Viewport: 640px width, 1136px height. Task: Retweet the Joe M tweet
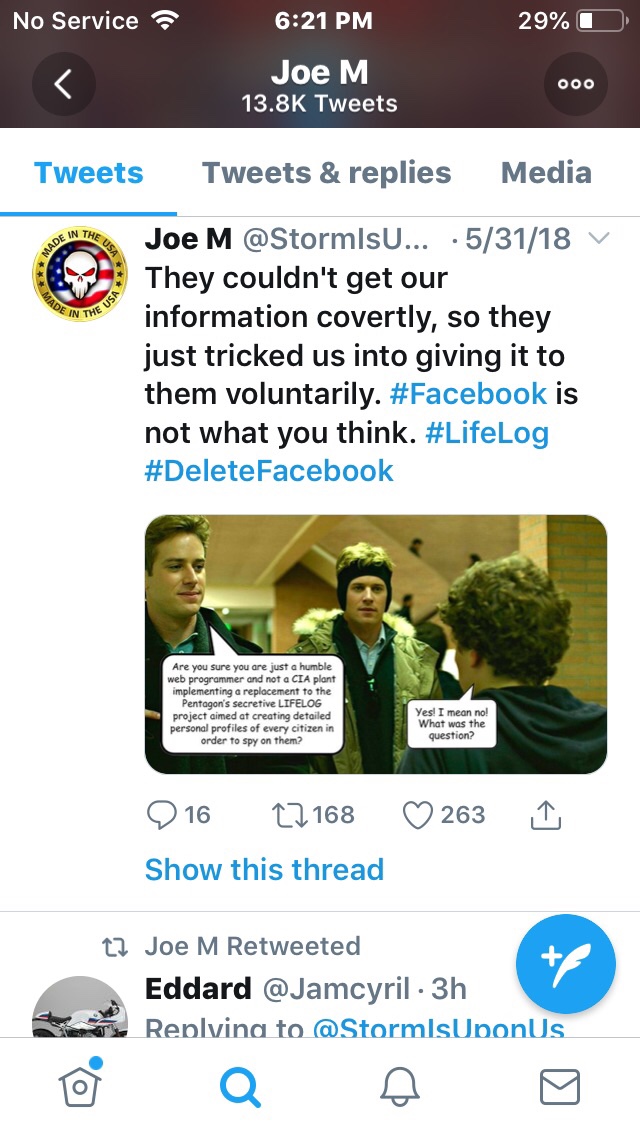click(289, 815)
